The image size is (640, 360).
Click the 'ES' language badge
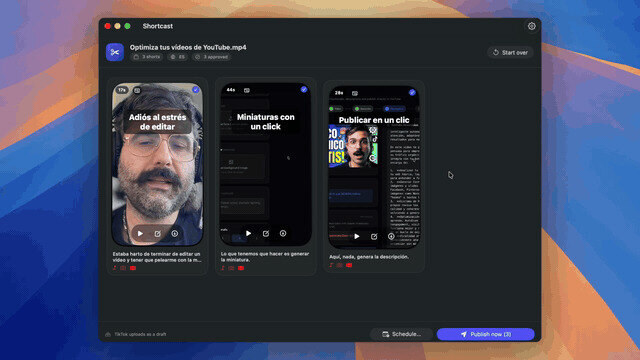[x=178, y=57]
